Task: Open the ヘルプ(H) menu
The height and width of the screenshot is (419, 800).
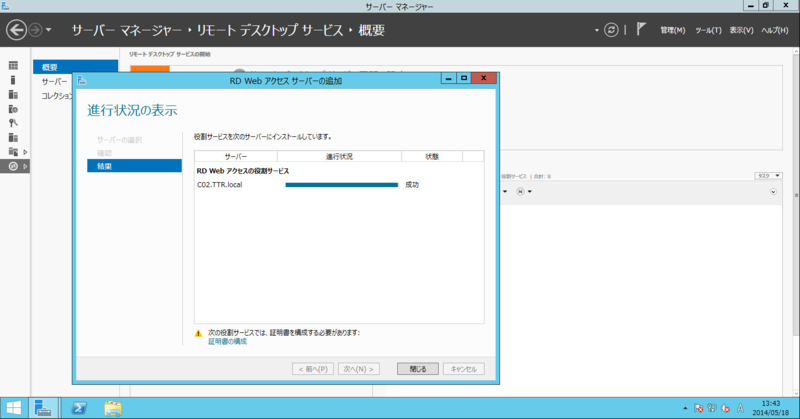Action: click(x=774, y=31)
